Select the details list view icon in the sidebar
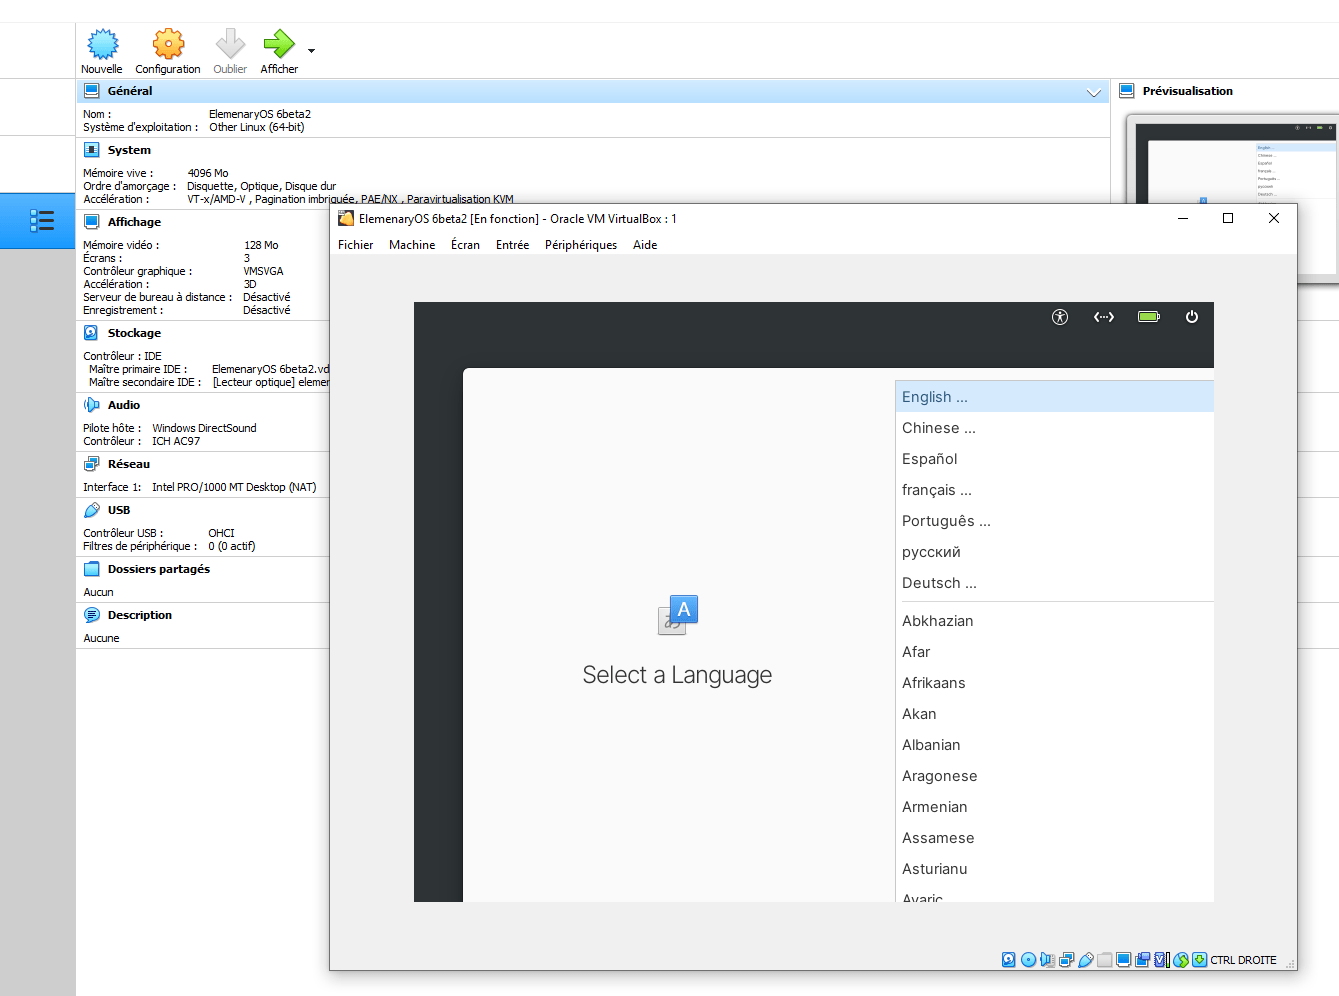 (42, 221)
